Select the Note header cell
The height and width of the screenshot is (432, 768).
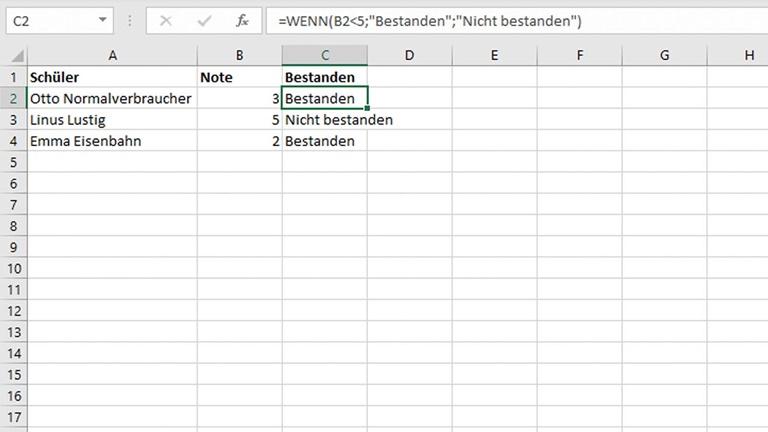[x=239, y=77]
